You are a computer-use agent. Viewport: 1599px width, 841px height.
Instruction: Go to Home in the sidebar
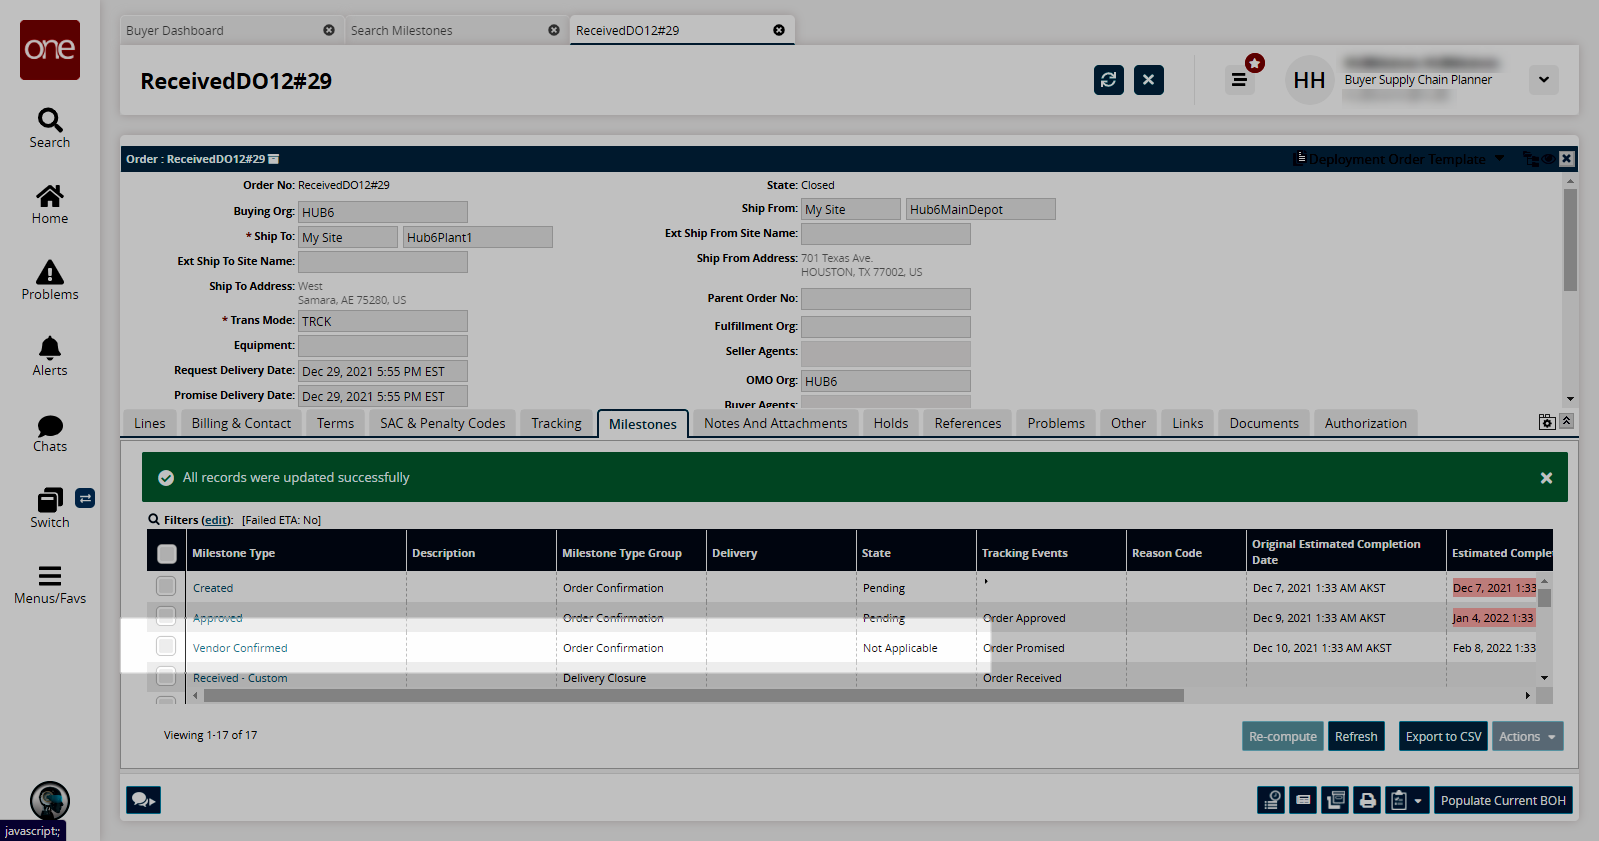click(x=50, y=204)
